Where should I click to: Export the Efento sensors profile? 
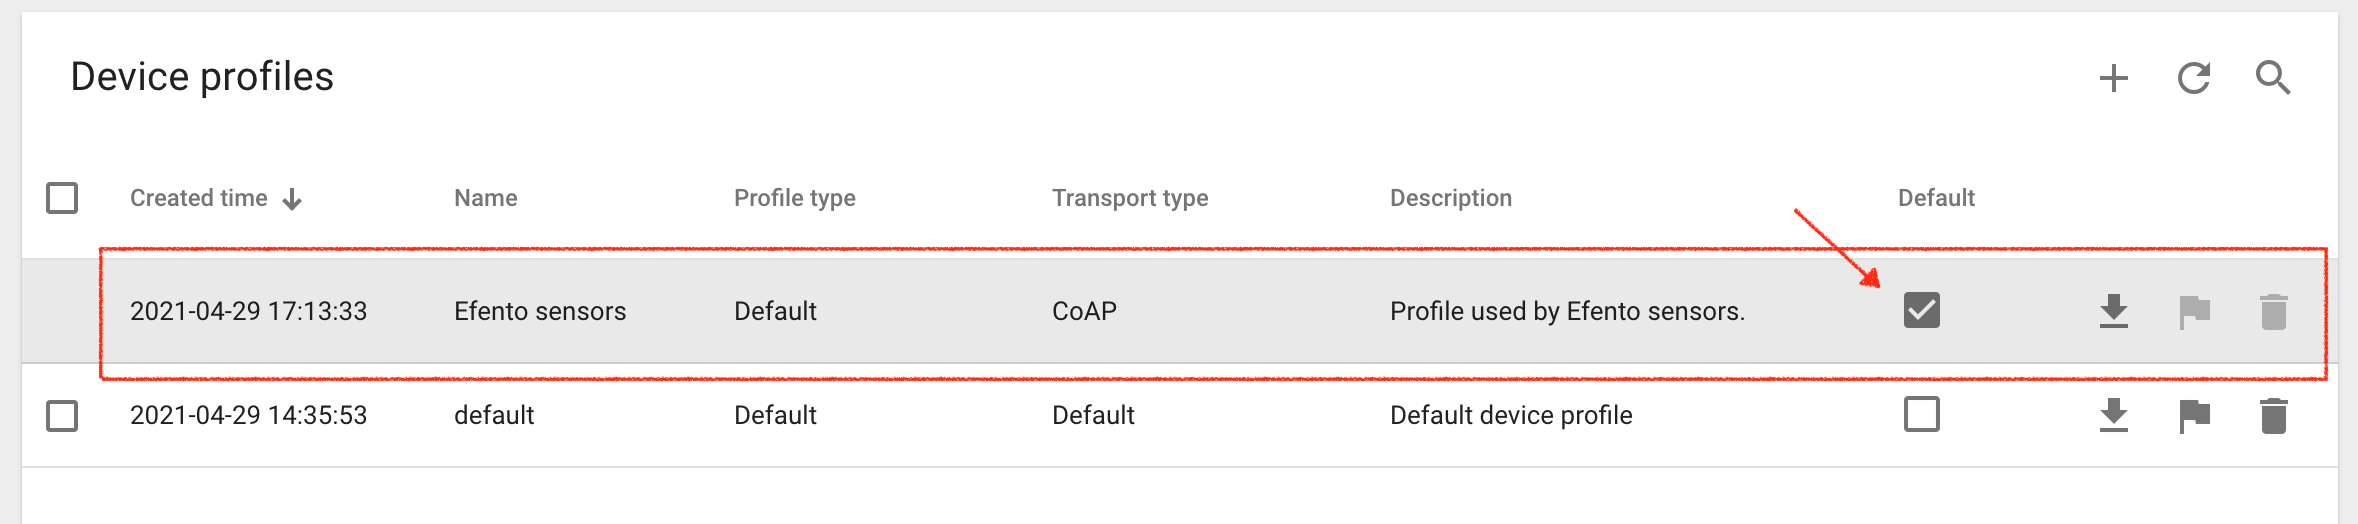(2113, 311)
